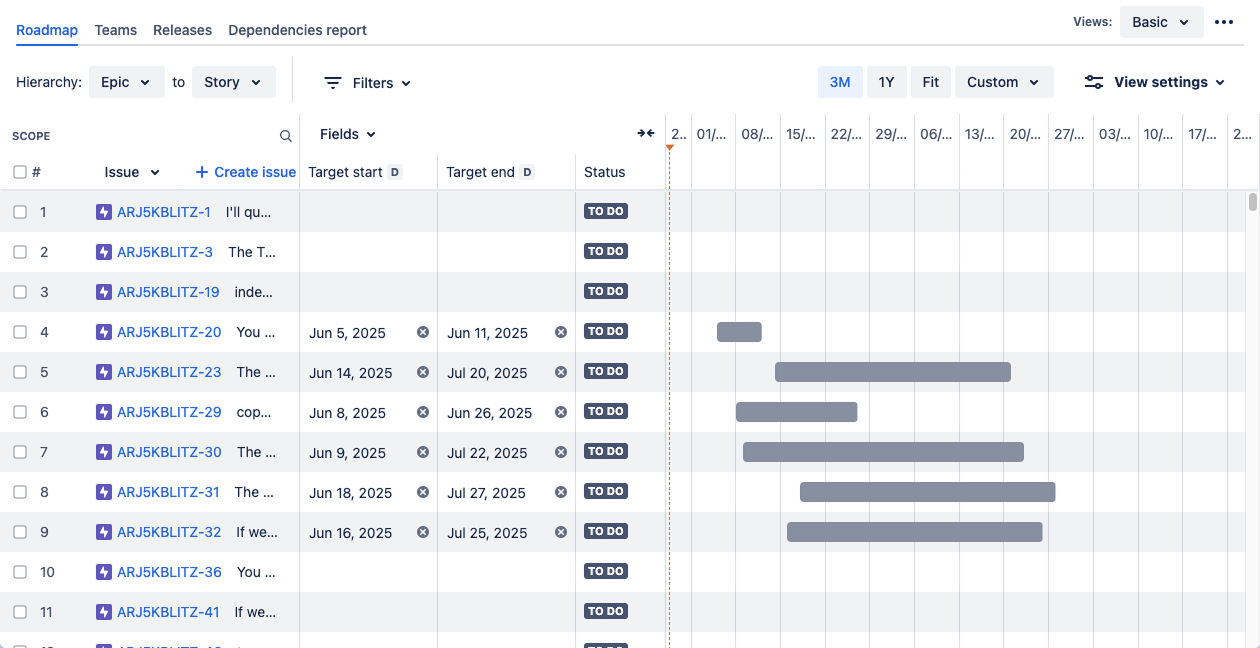The image size is (1260, 648).
Task: Click the Create issue link
Action: point(245,171)
